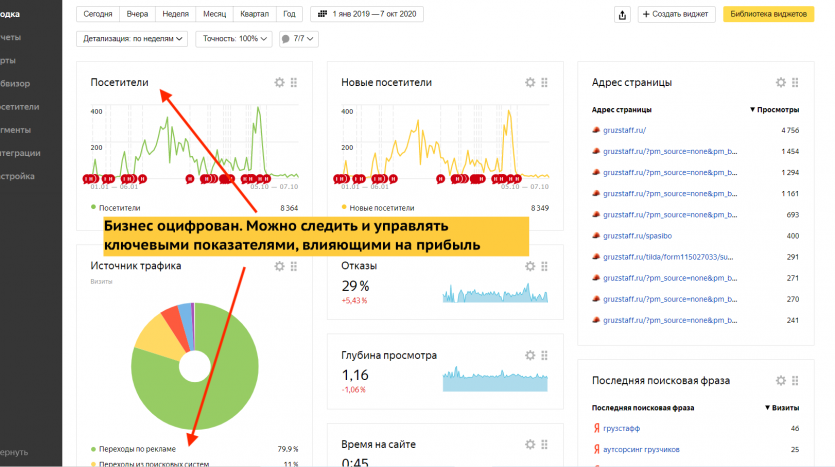
Task: Open settings gear of Новые посетители widget
Action: [530, 83]
